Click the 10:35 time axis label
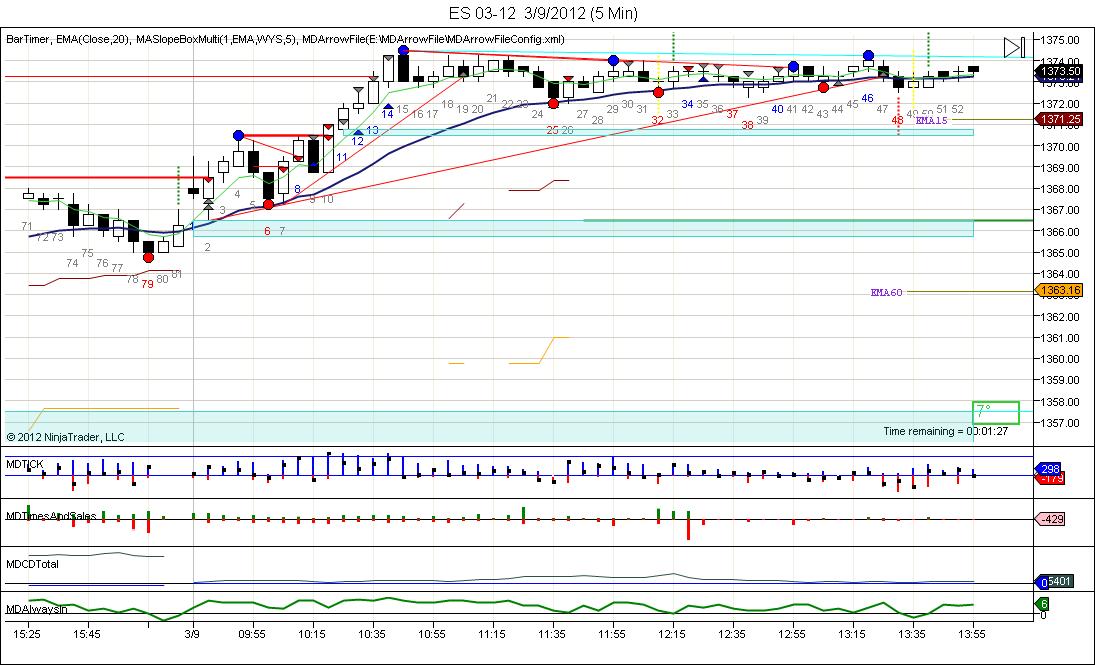The image size is (1095, 665). [372, 634]
